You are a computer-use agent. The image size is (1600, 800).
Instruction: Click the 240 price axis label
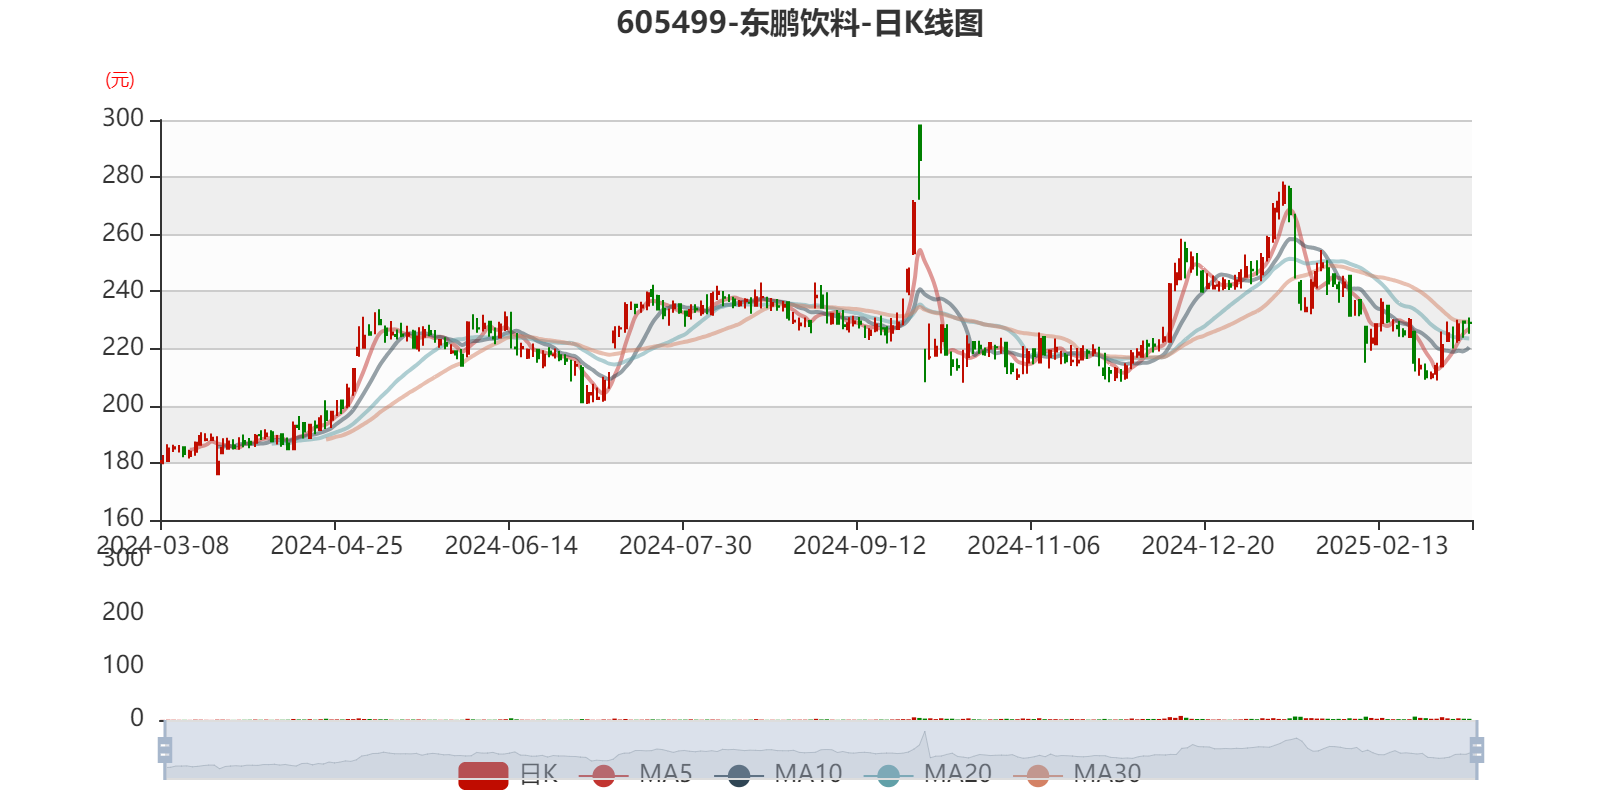coord(123,290)
